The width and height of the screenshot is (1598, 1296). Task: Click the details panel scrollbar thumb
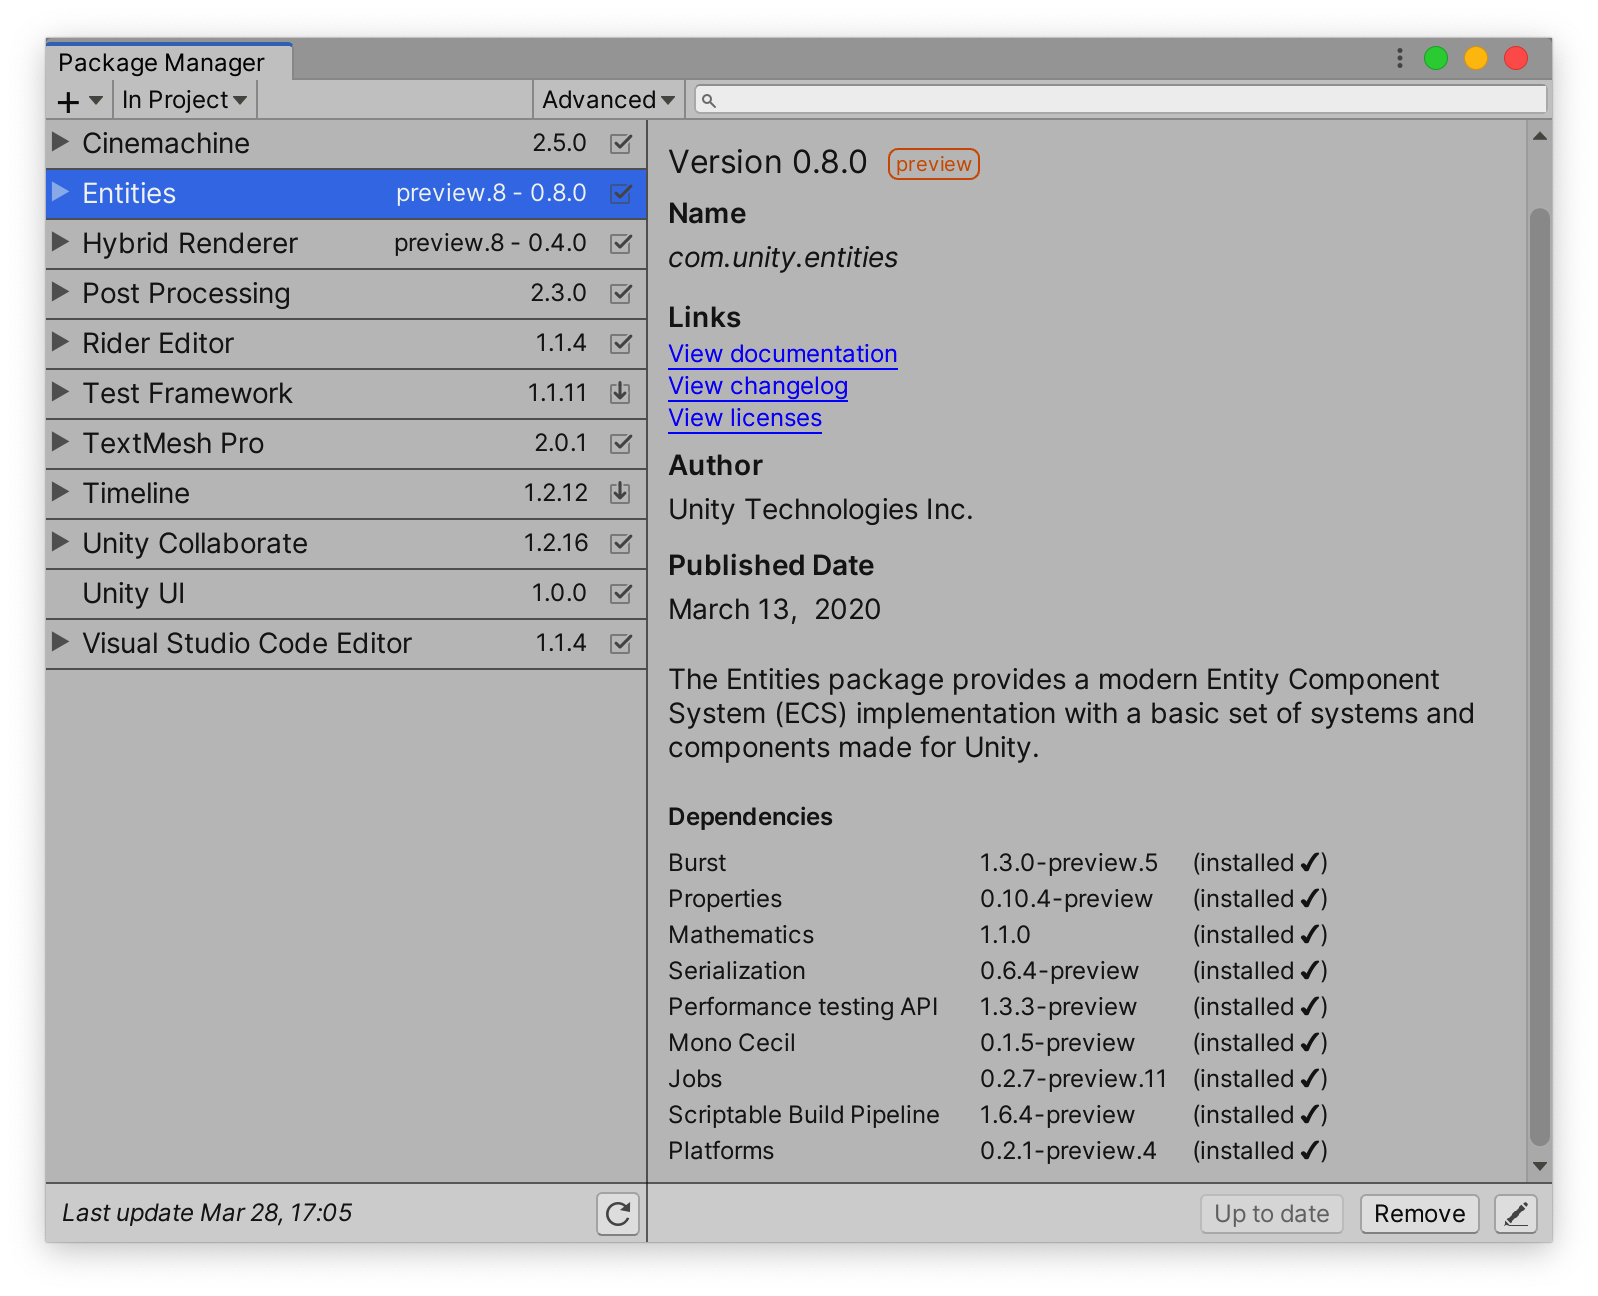(x=1540, y=677)
